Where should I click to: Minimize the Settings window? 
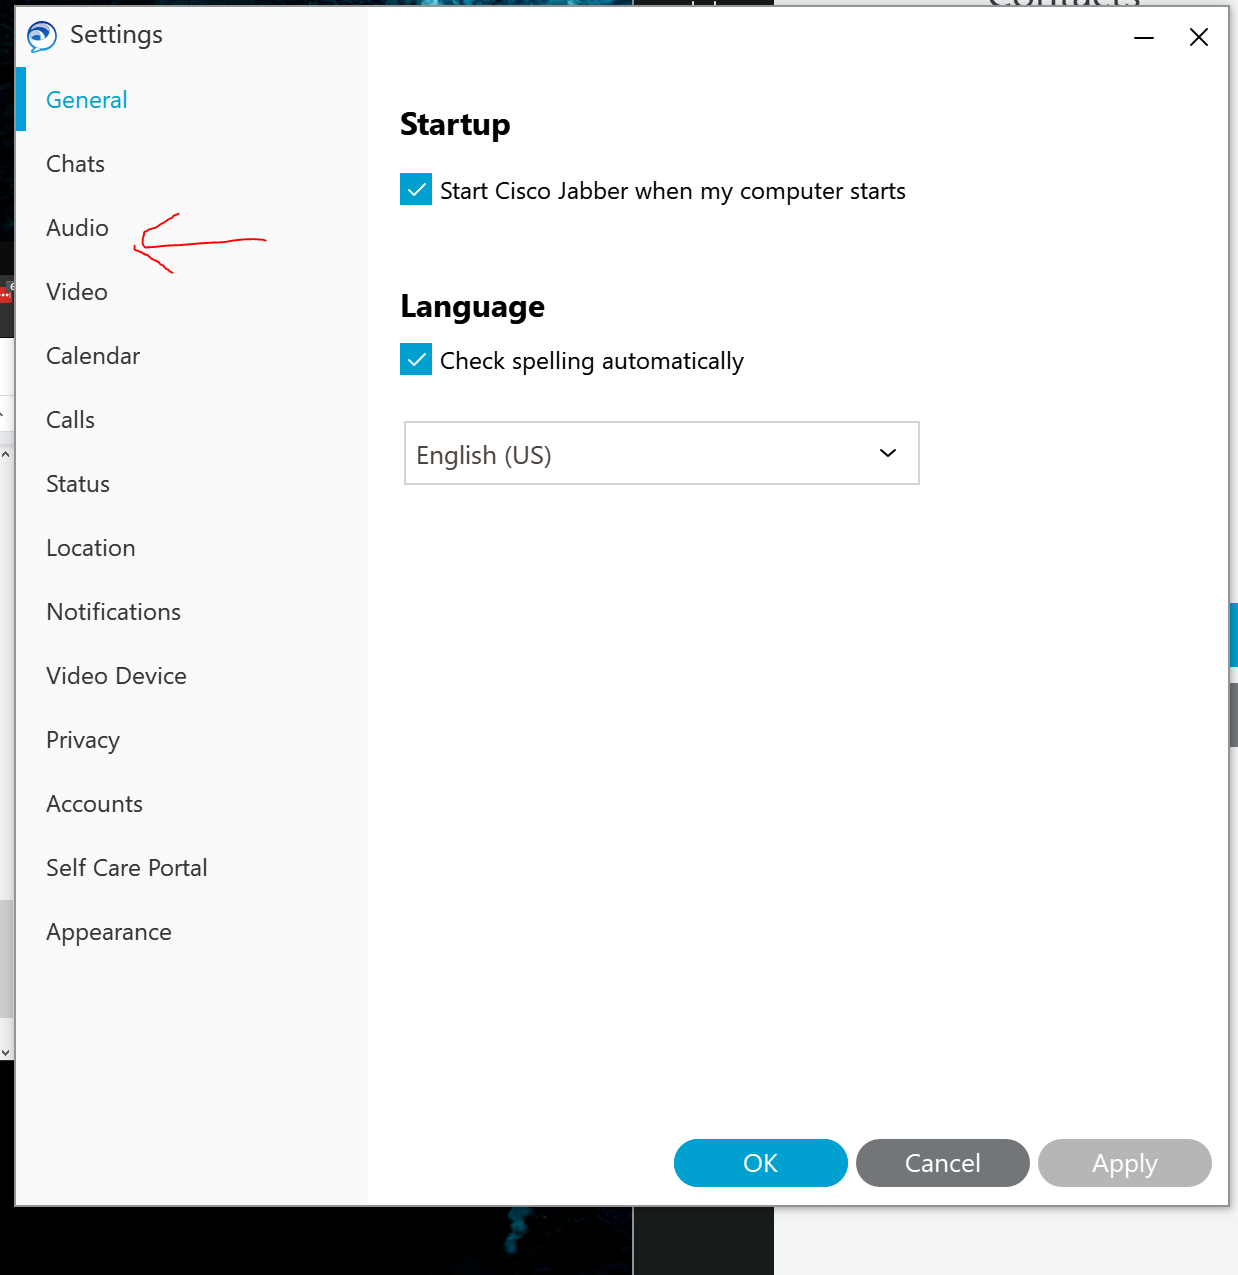(x=1144, y=38)
